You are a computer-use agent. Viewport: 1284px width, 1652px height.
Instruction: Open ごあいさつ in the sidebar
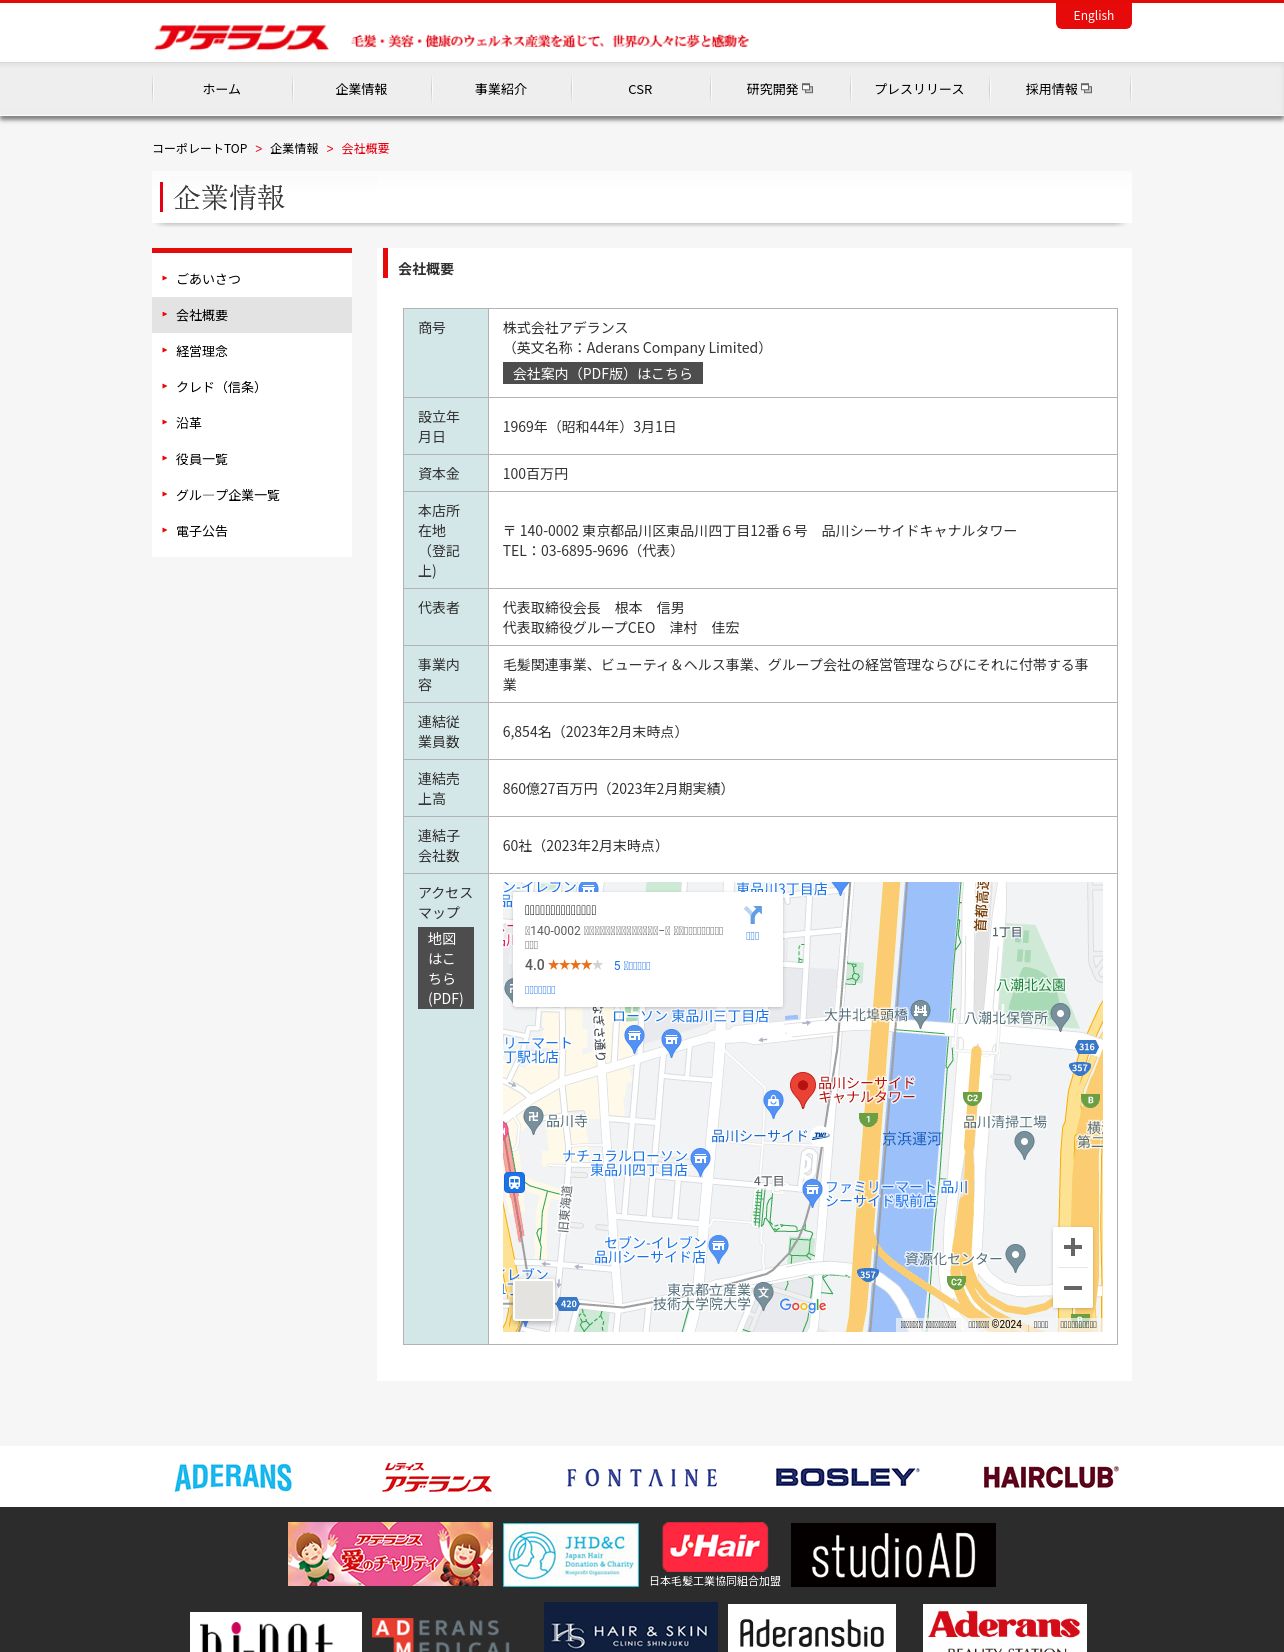pyautogui.click(x=252, y=279)
